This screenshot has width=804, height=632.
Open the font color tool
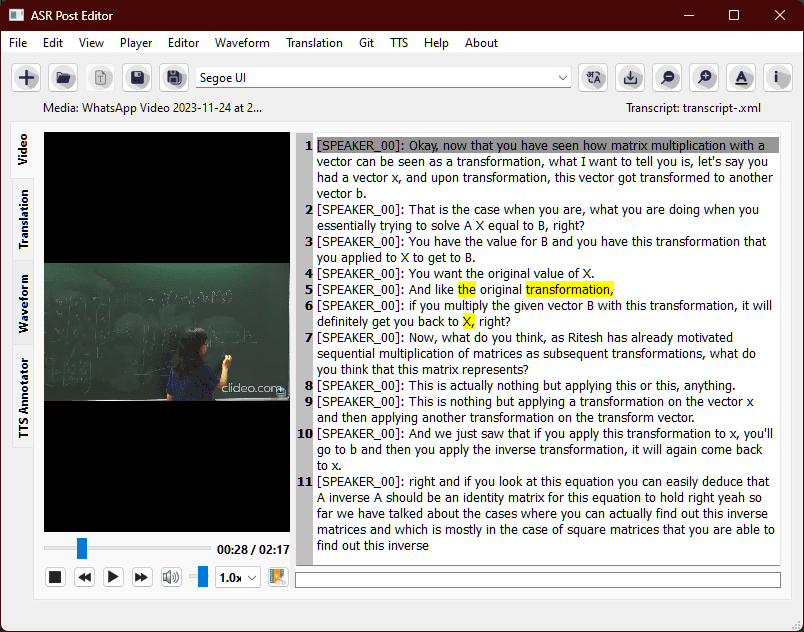pyautogui.click(x=741, y=77)
